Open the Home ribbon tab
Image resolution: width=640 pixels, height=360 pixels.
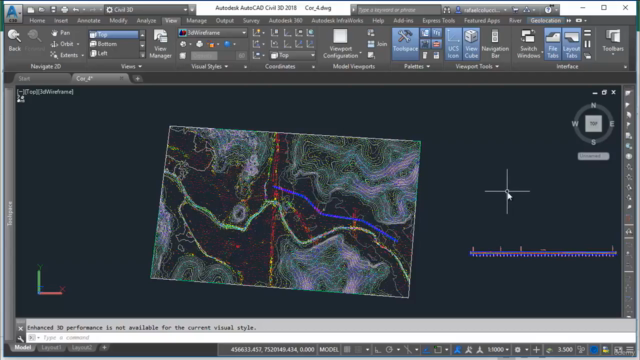point(37,20)
